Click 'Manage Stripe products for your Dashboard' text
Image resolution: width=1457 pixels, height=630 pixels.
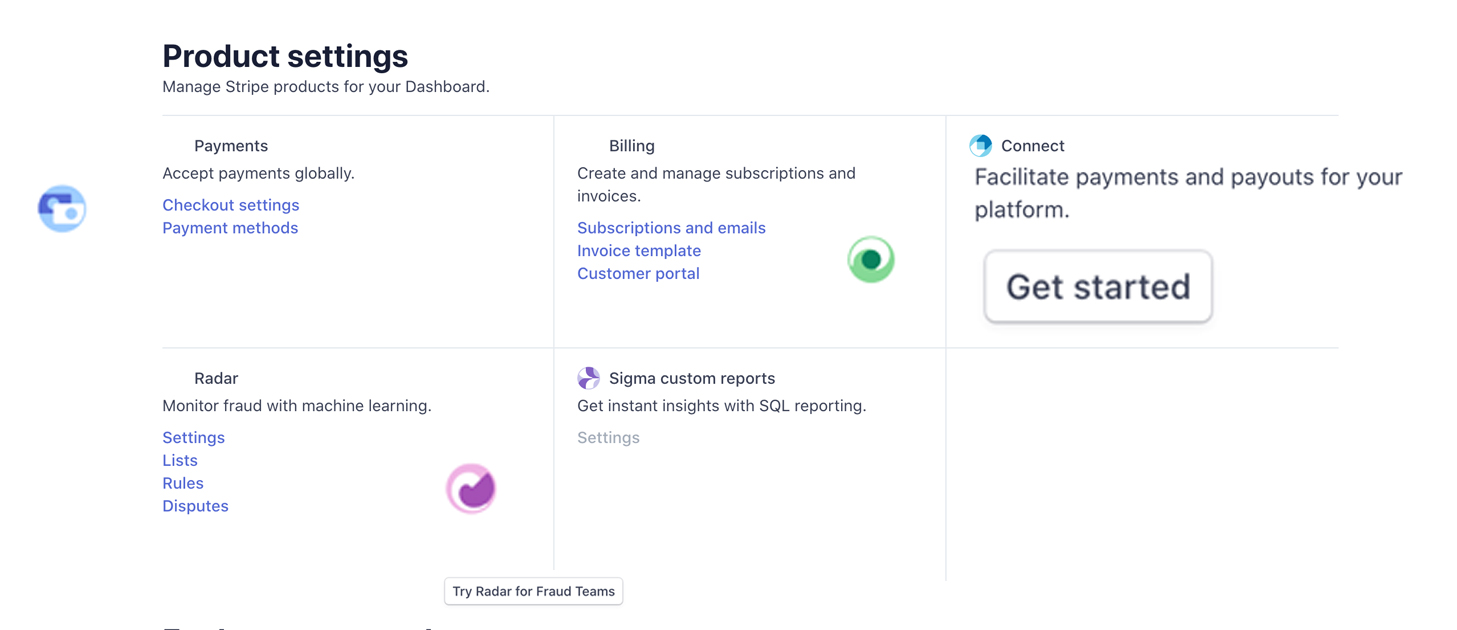pos(326,87)
